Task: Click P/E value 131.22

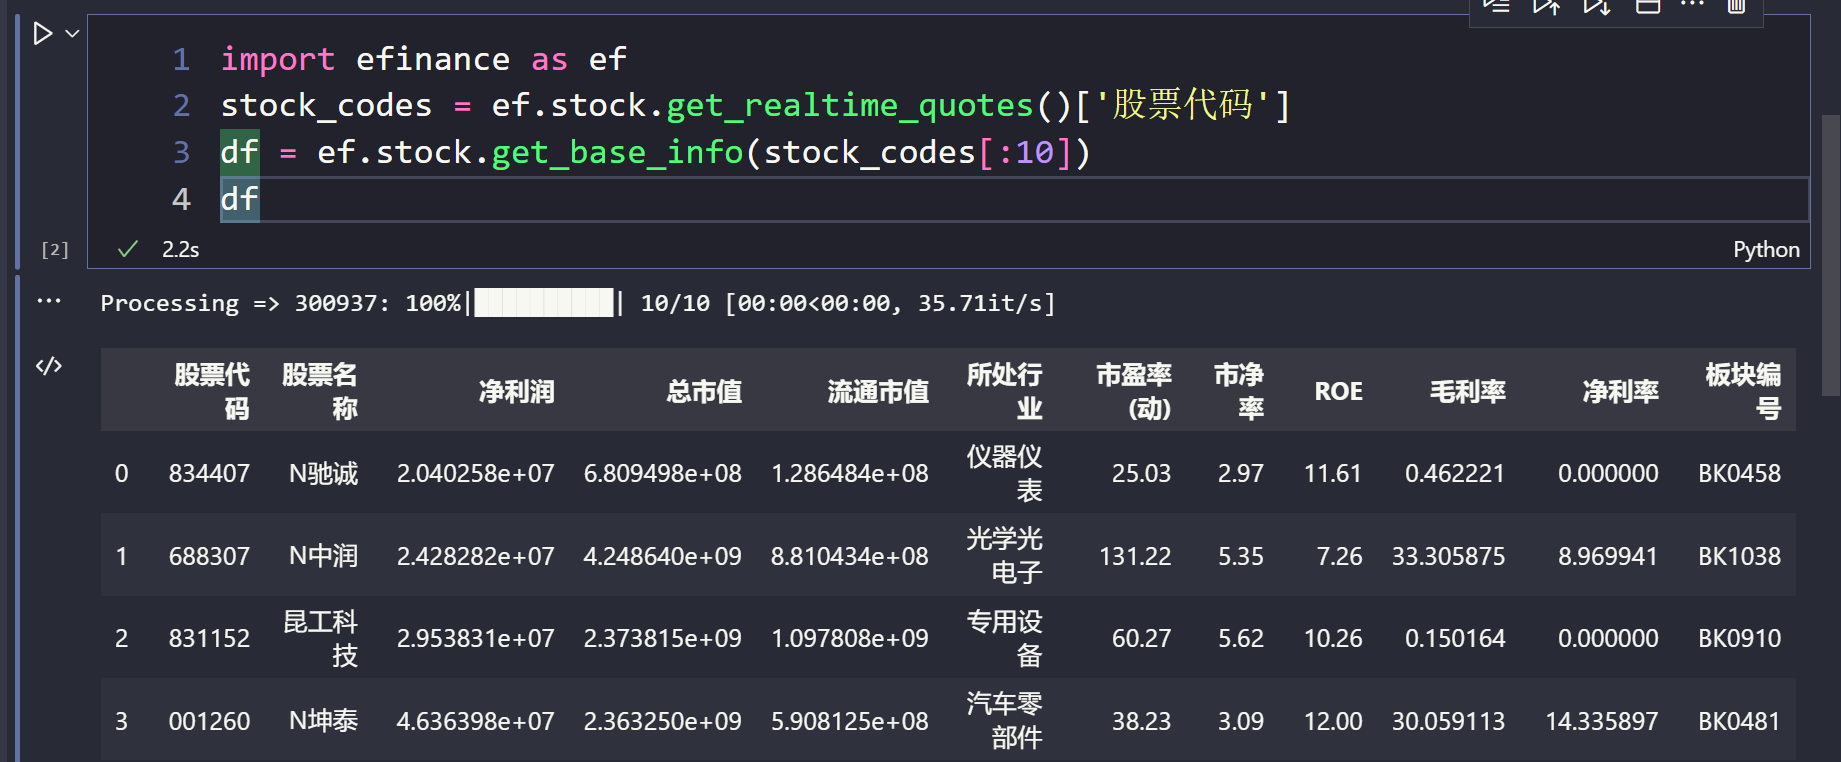Action: 1135,556
